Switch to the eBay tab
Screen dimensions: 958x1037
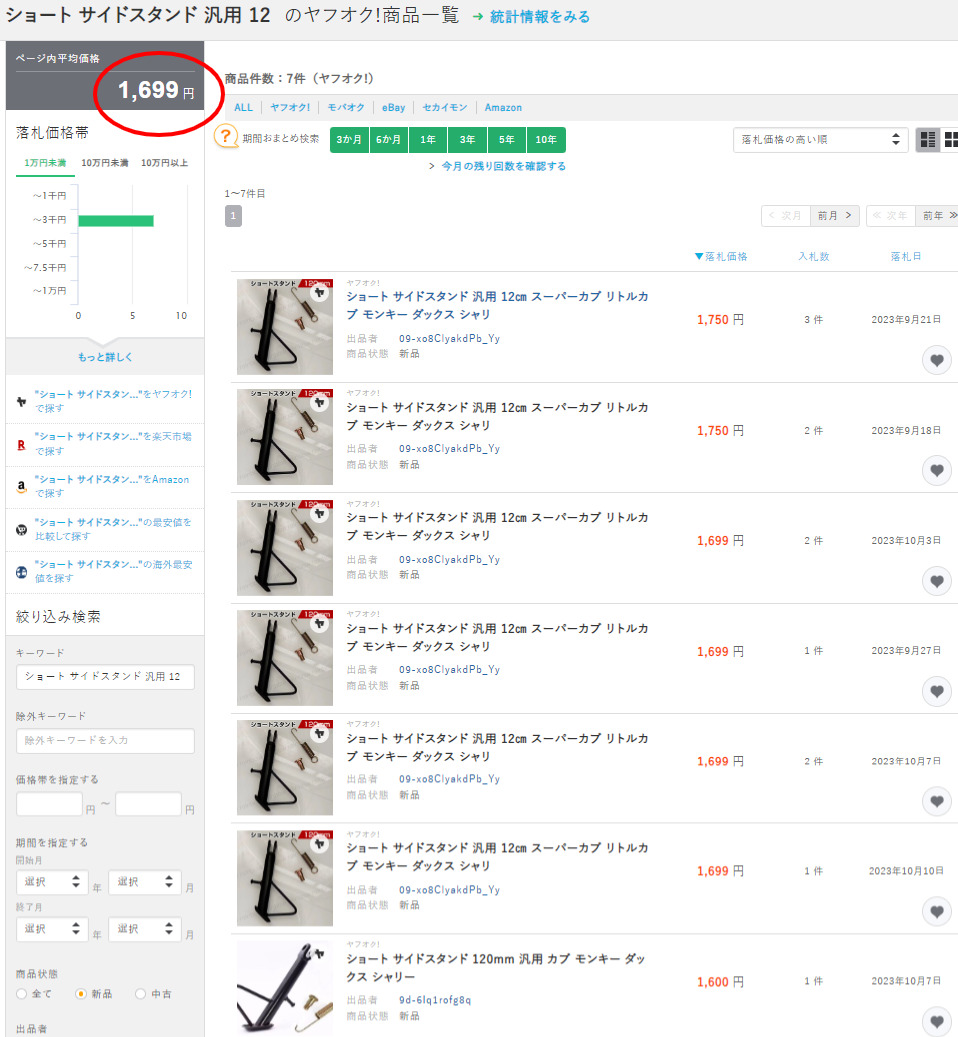coord(392,108)
